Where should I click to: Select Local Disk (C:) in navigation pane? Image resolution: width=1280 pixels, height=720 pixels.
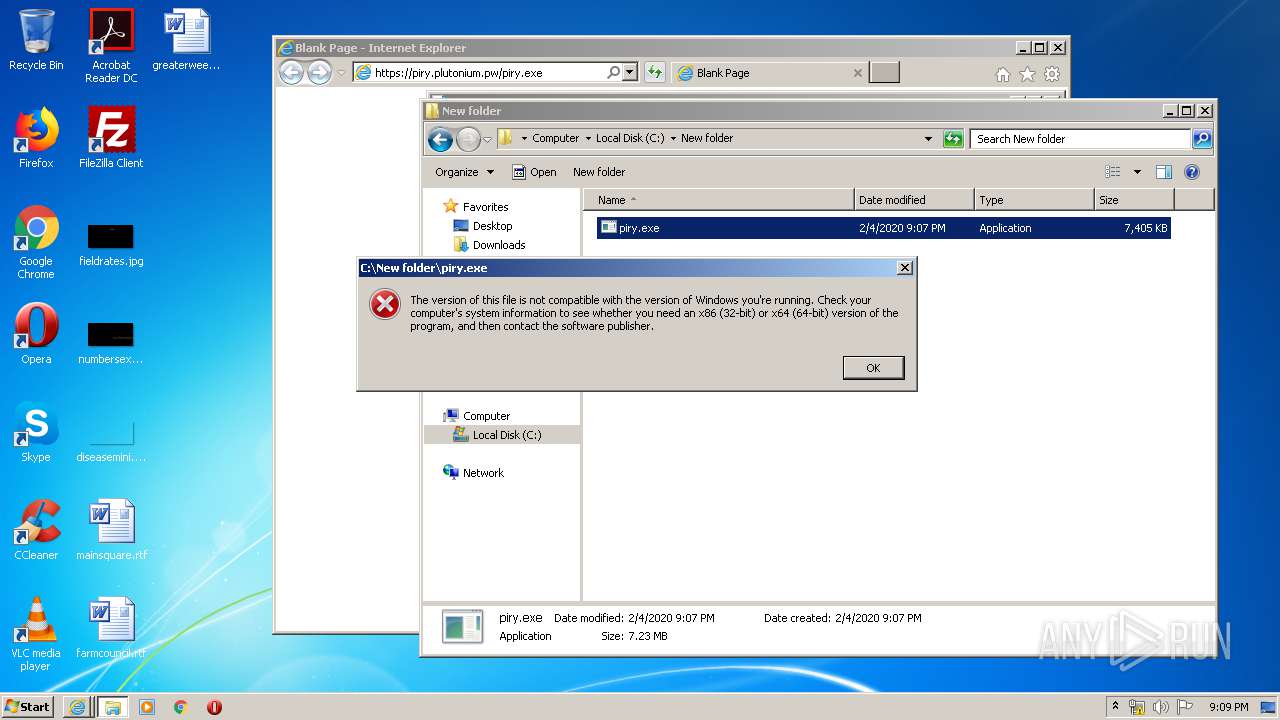pos(506,435)
